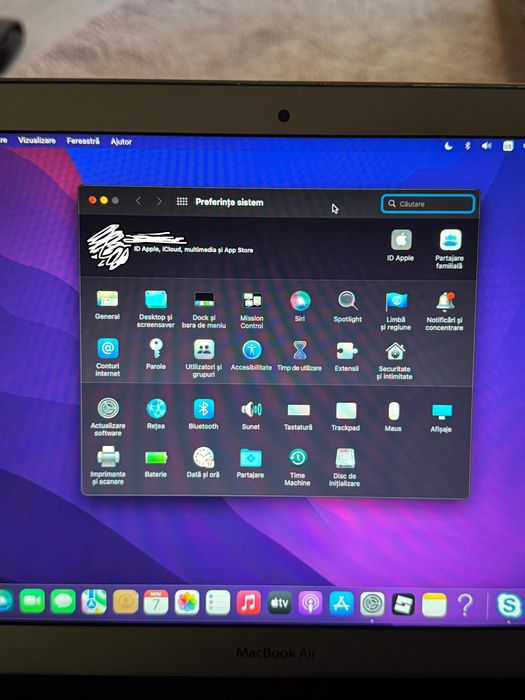
Task: Open Limbă și regiune pane
Action: point(396,311)
